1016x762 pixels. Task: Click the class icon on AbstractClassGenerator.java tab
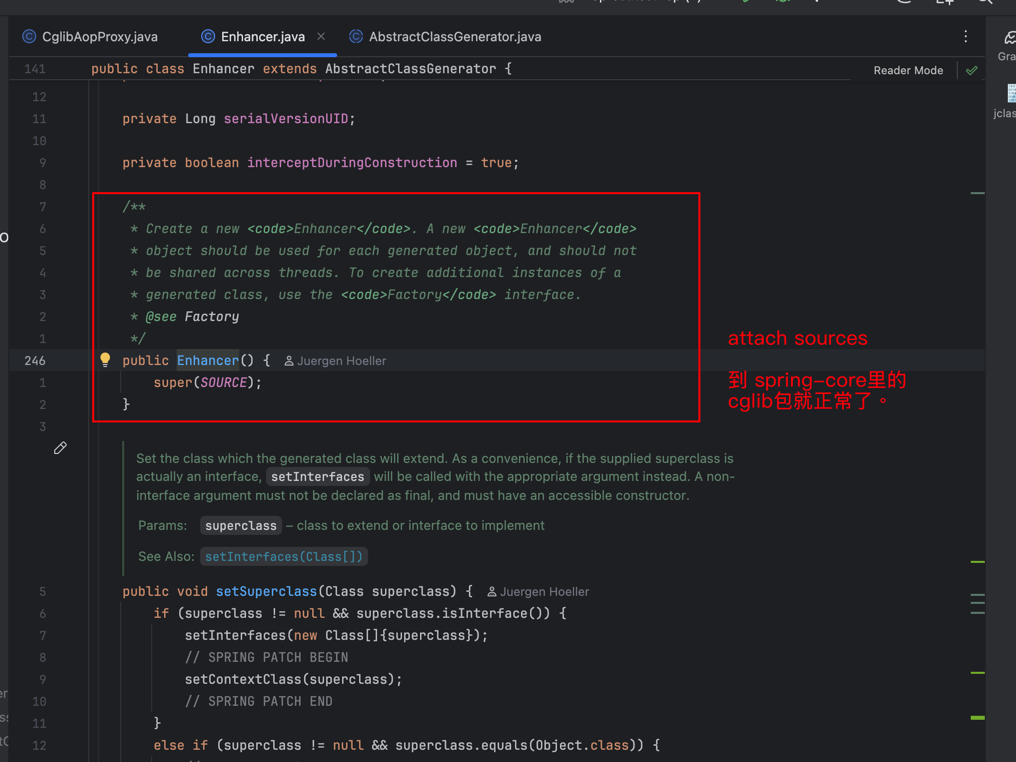[356, 37]
